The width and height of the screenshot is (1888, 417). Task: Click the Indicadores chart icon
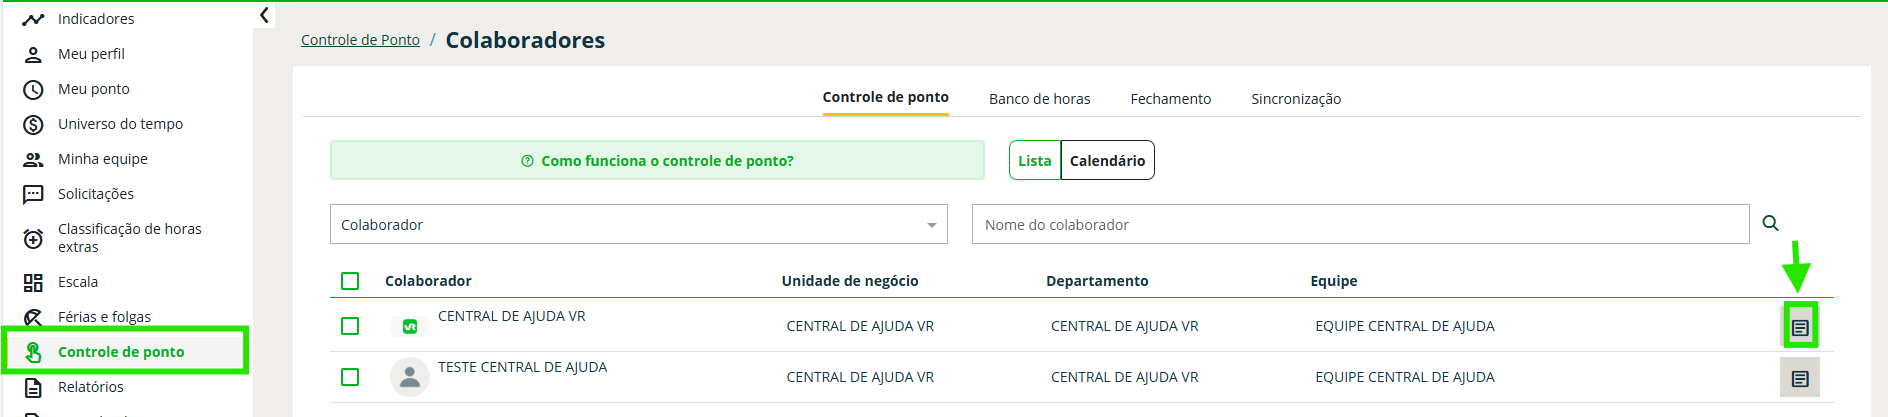tap(33, 19)
